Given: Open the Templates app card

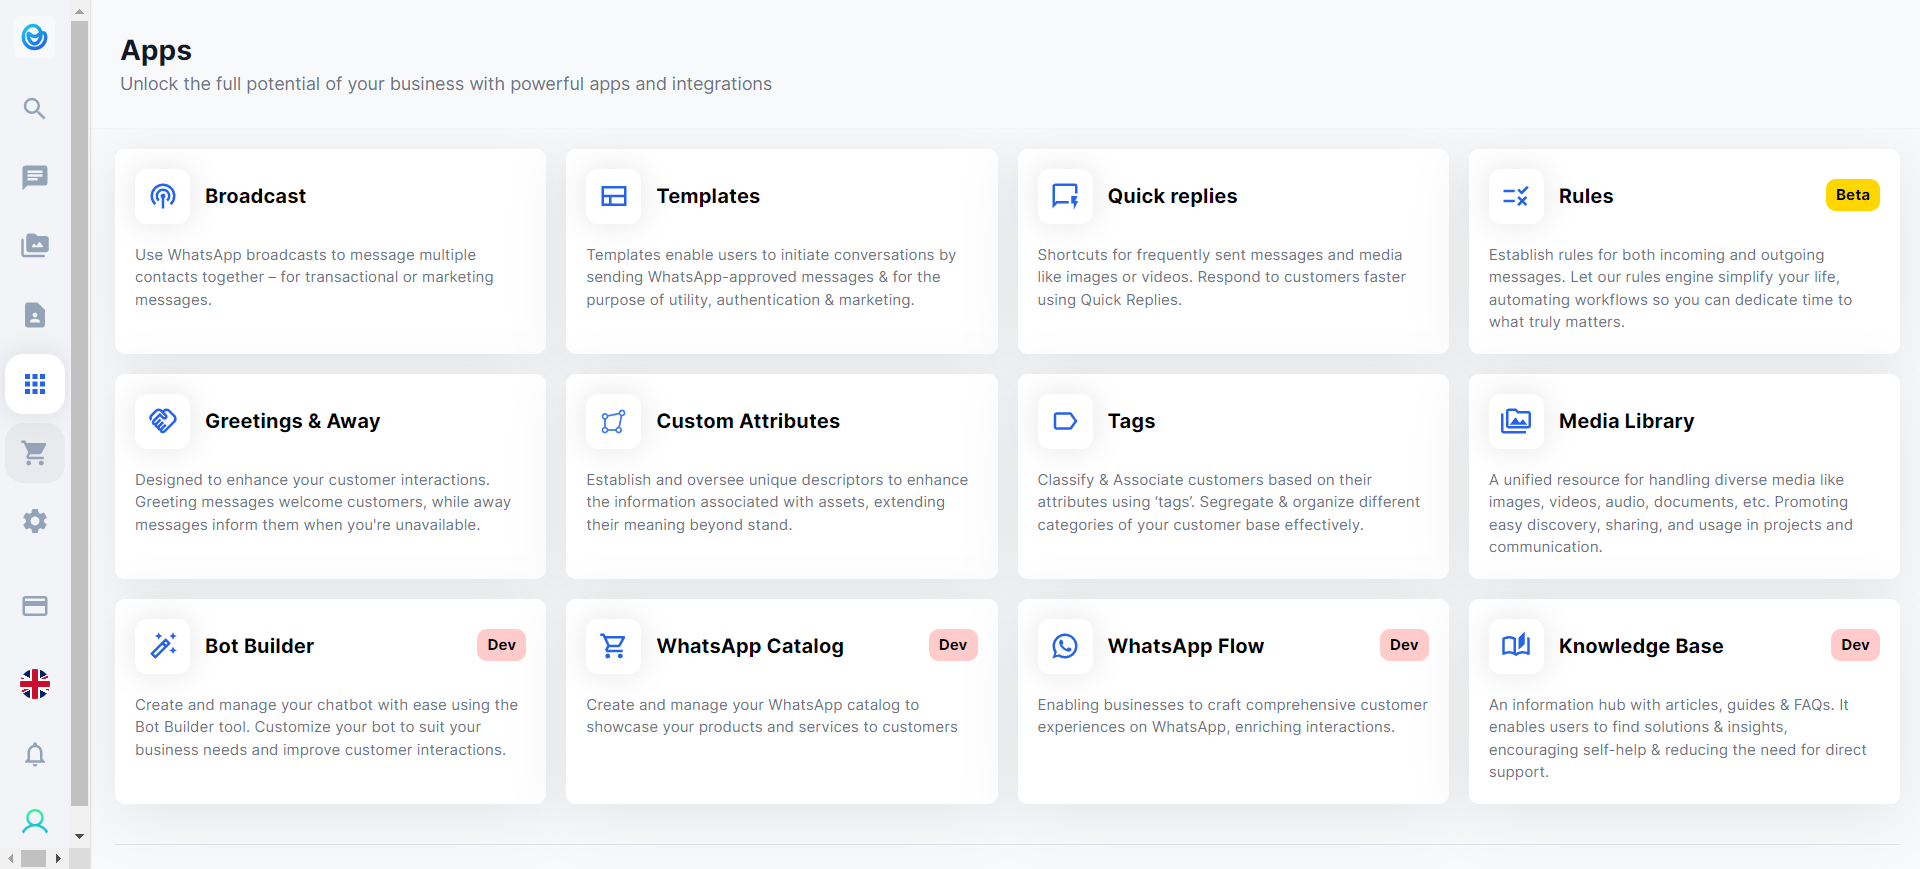Looking at the screenshot, I should tap(781, 250).
